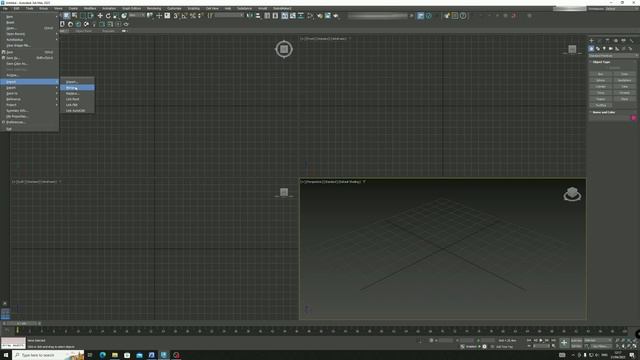Click the Plane primitive button
Viewport: 640px width, 360px height.
[x=625, y=99]
